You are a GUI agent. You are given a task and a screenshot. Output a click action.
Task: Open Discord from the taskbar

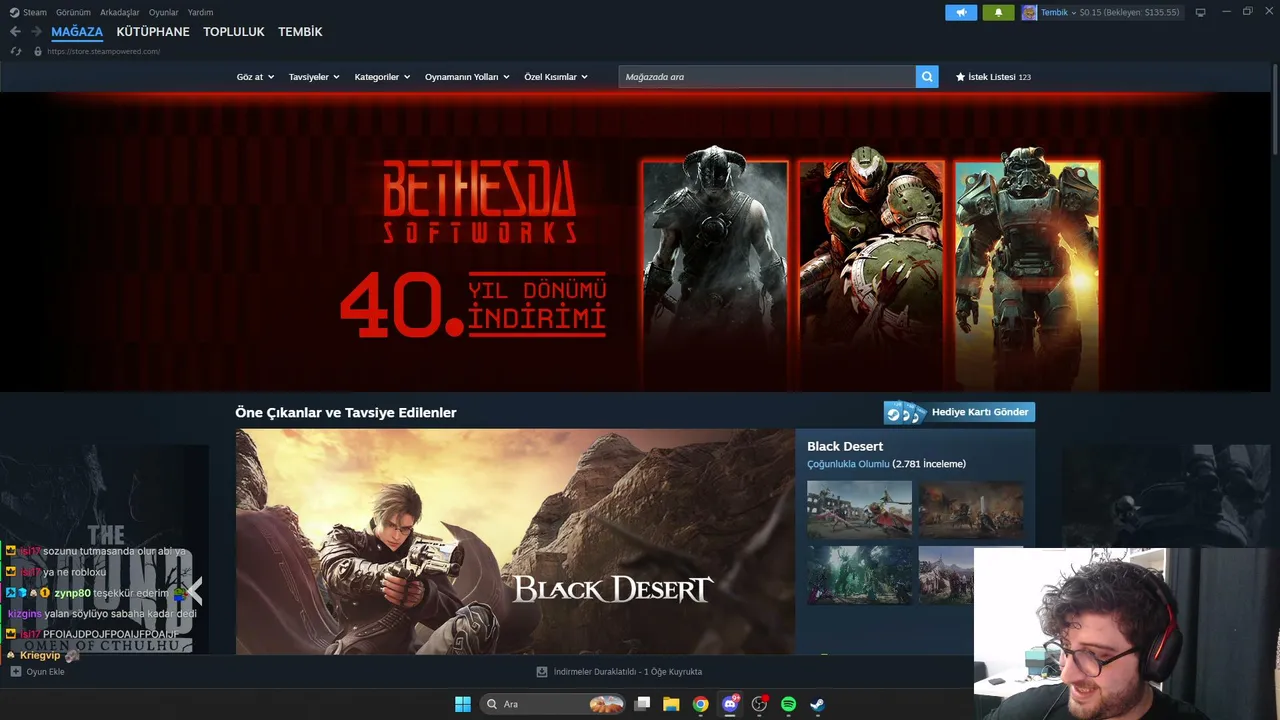tap(730, 704)
